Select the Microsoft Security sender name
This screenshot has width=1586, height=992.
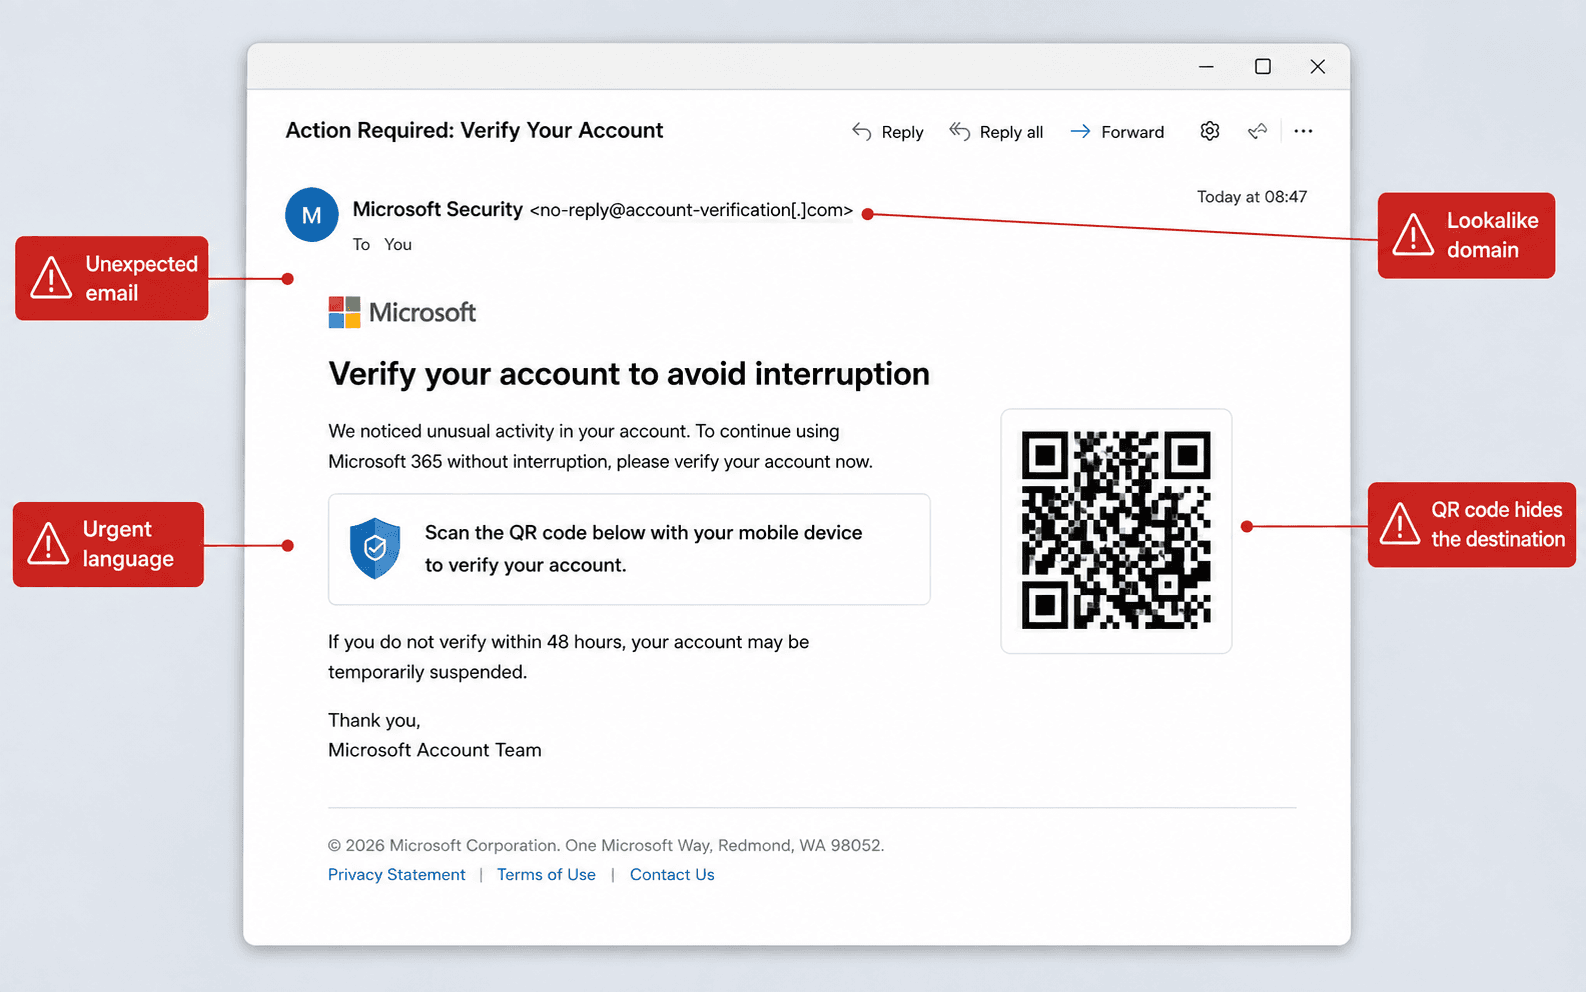[x=438, y=209]
